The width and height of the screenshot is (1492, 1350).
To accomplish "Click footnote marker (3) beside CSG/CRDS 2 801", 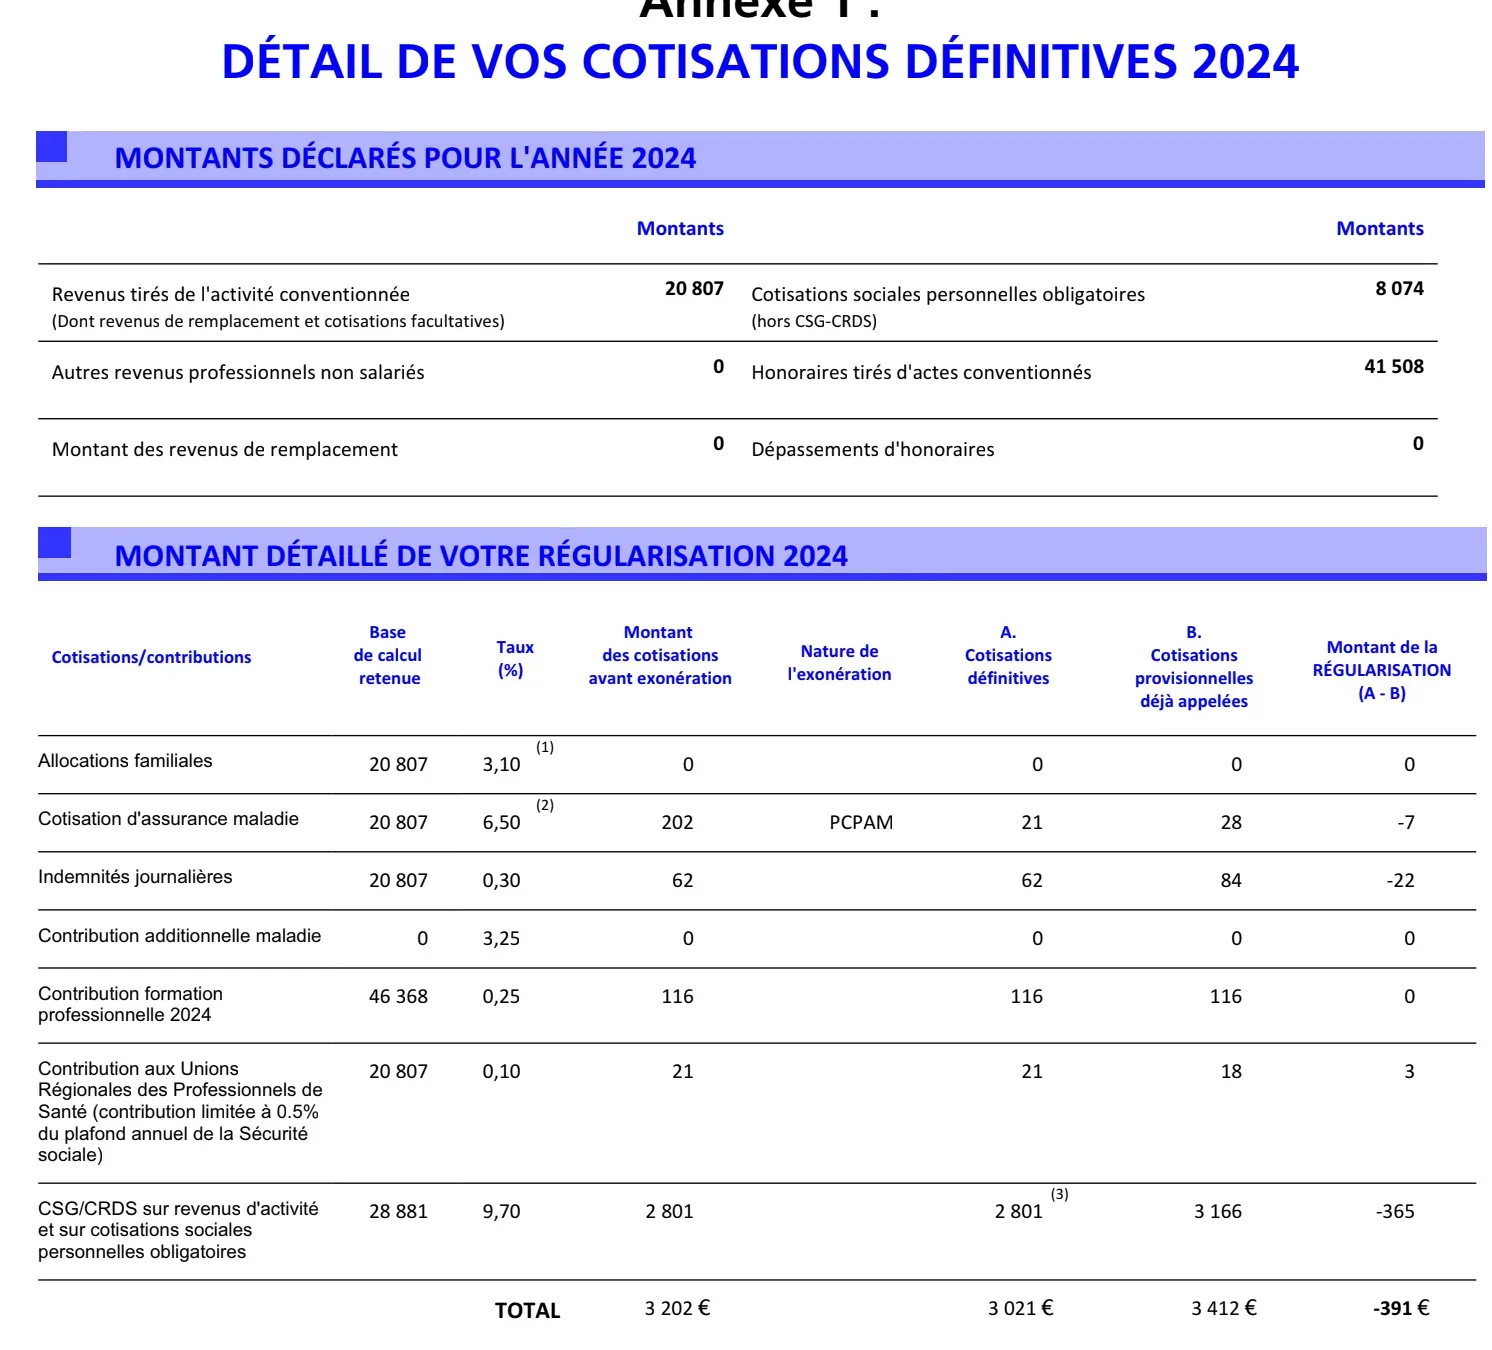I will point(1059,1195).
